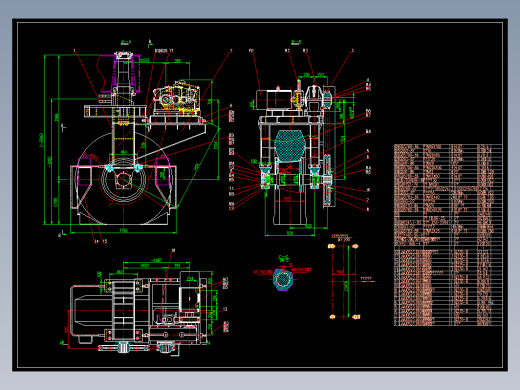The width and height of the screenshot is (520, 390).
Task: Select the balloon number 15 callout
Action: (x=104, y=241)
